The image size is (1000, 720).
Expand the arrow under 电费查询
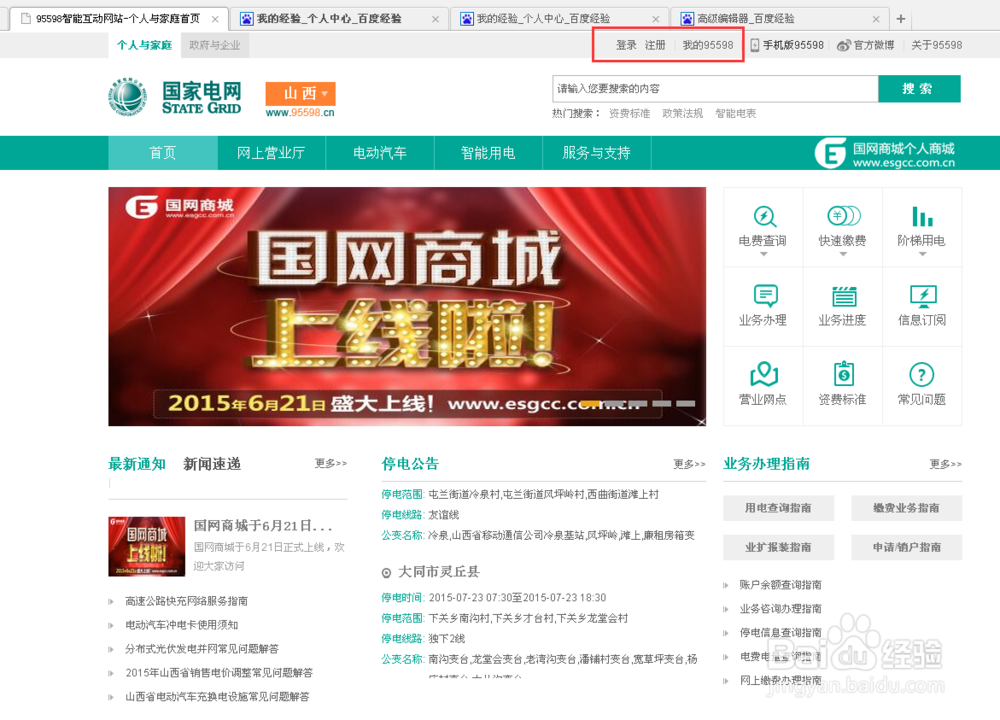pyautogui.click(x=763, y=254)
